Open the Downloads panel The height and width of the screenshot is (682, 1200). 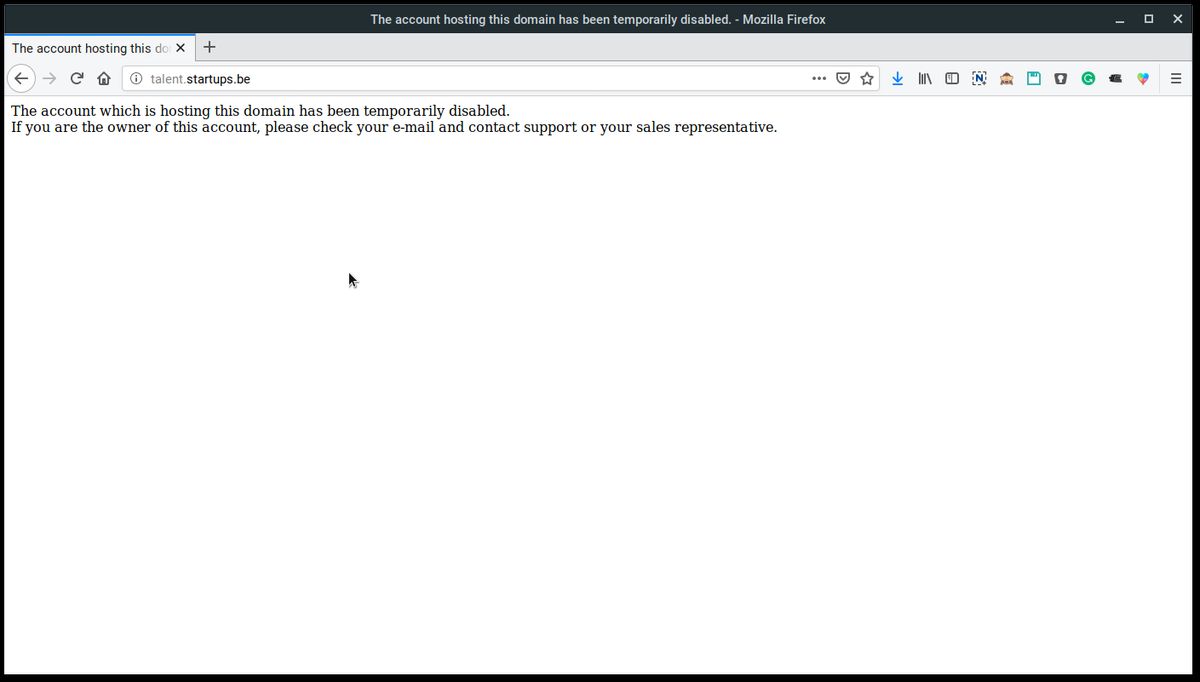[897, 78]
